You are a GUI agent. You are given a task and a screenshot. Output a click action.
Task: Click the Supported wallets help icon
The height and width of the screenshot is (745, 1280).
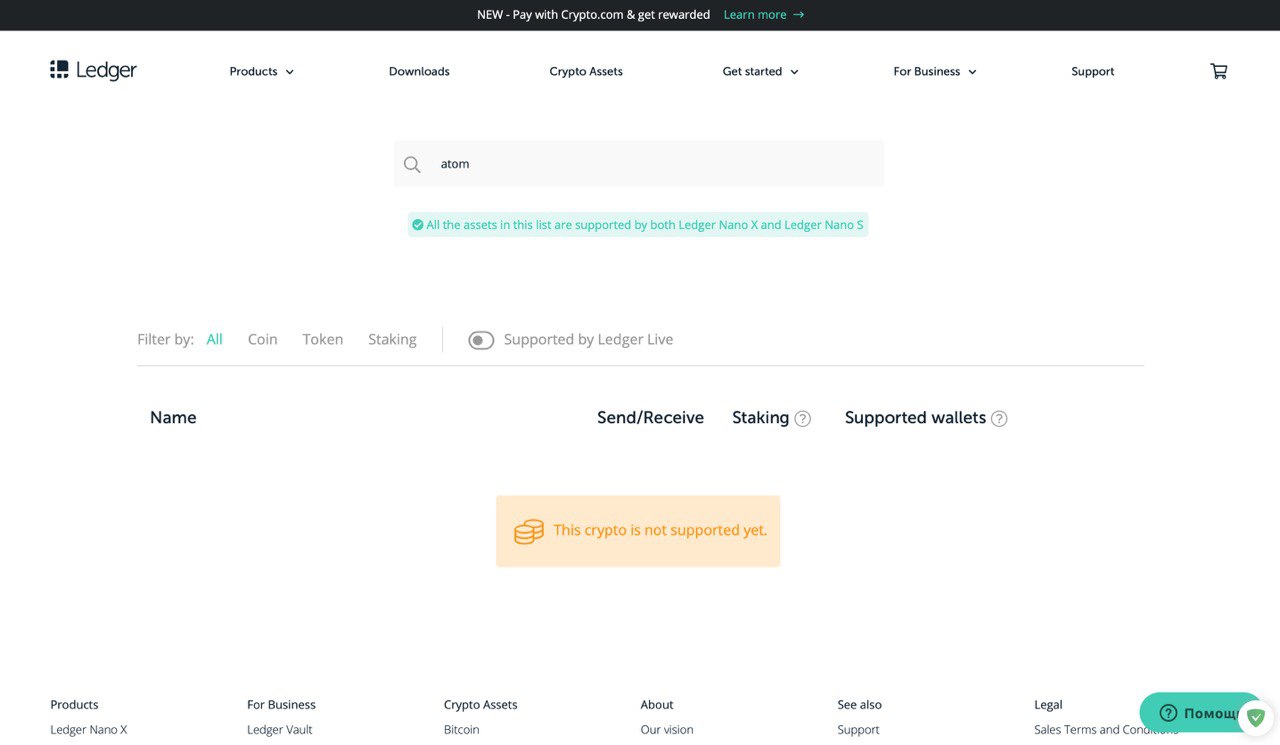(x=999, y=419)
